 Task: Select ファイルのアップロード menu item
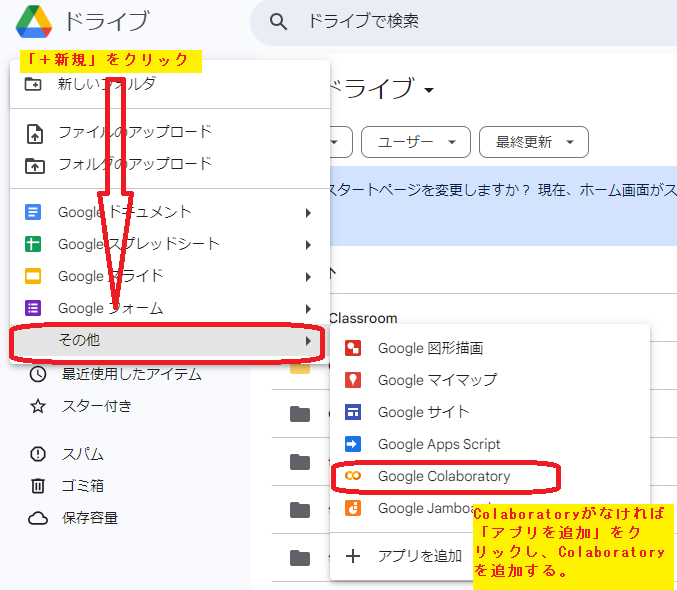pyautogui.click(x=134, y=132)
